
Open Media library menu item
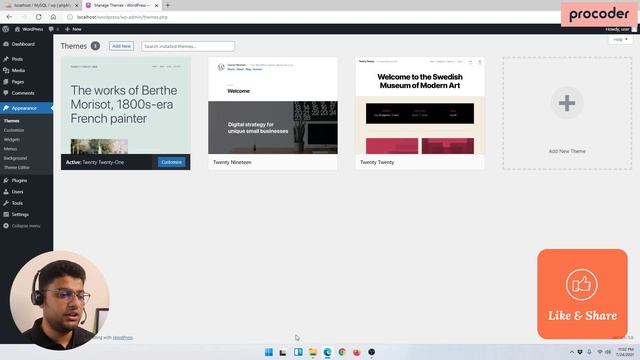[x=18, y=70]
